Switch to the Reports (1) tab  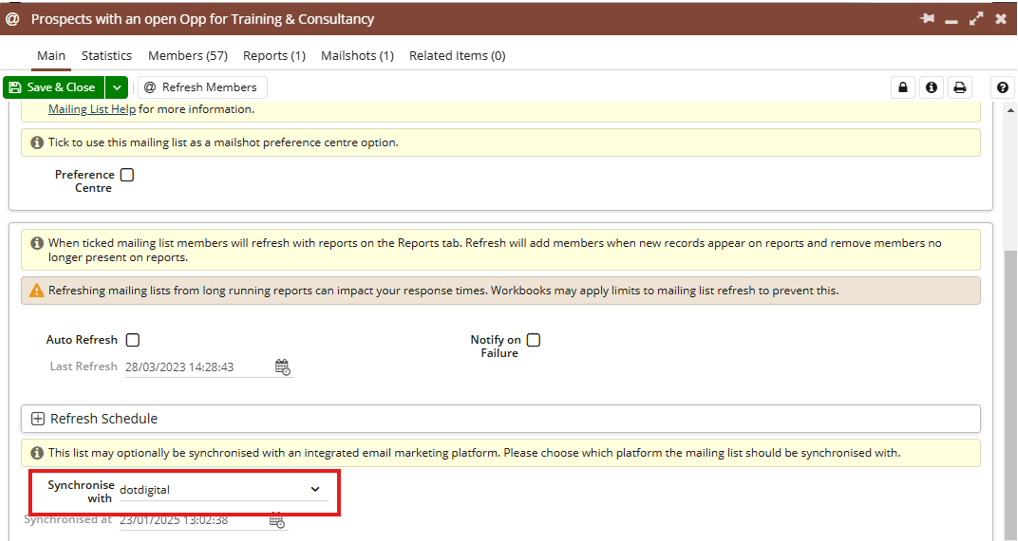tap(274, 56)
